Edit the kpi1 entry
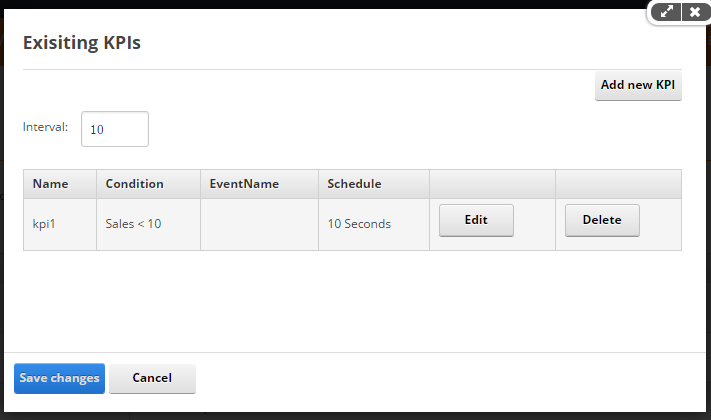 476,220
